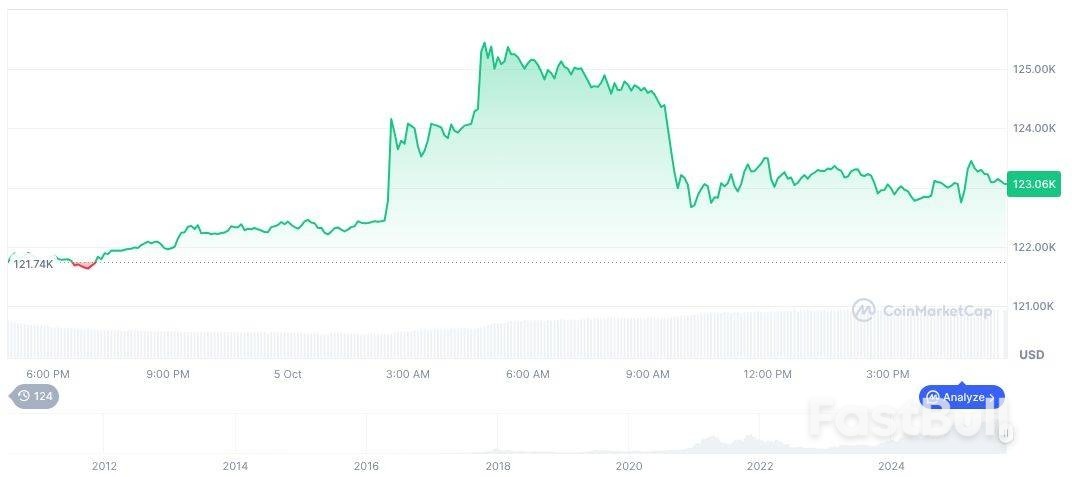Click the 12:00 PM time axis label
This screenshot has height=477, width=1072.
[768, 374]
